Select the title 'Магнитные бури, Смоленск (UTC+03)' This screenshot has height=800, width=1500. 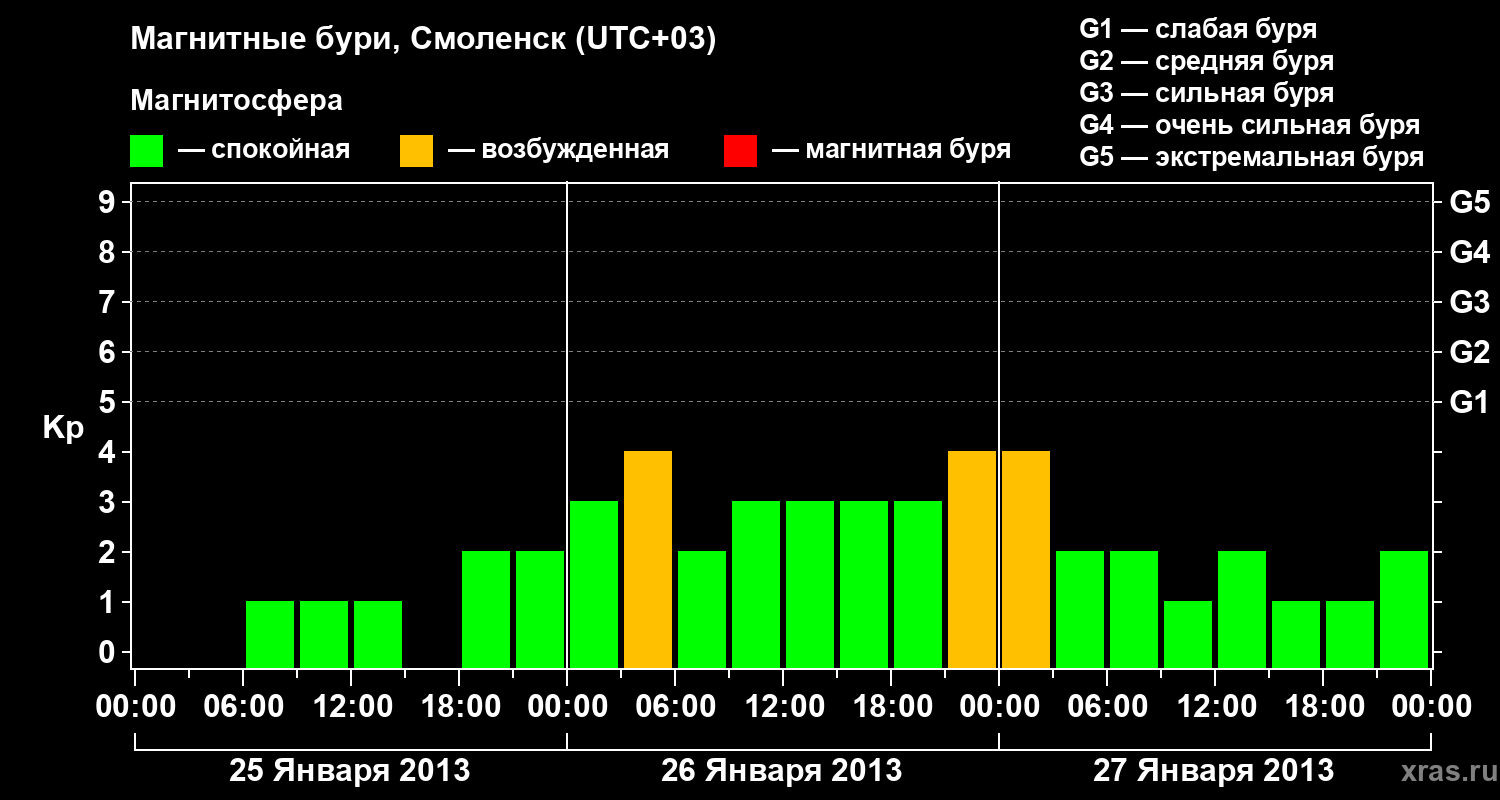[424, 41]
